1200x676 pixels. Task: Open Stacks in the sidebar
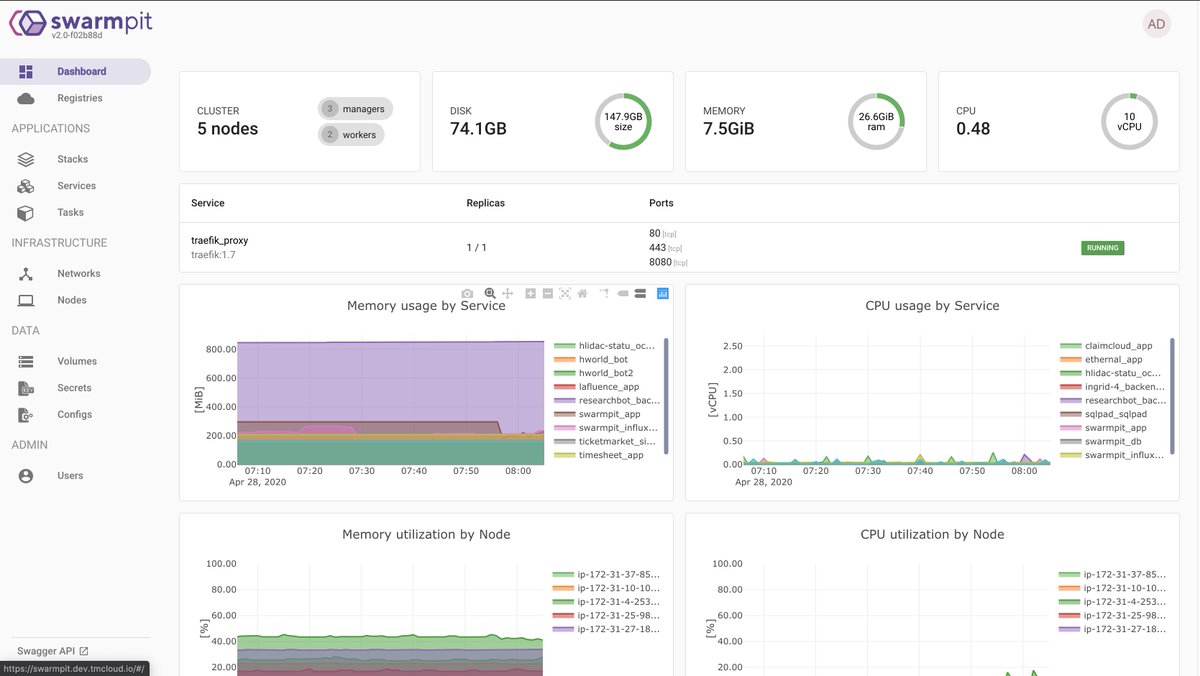72,159
